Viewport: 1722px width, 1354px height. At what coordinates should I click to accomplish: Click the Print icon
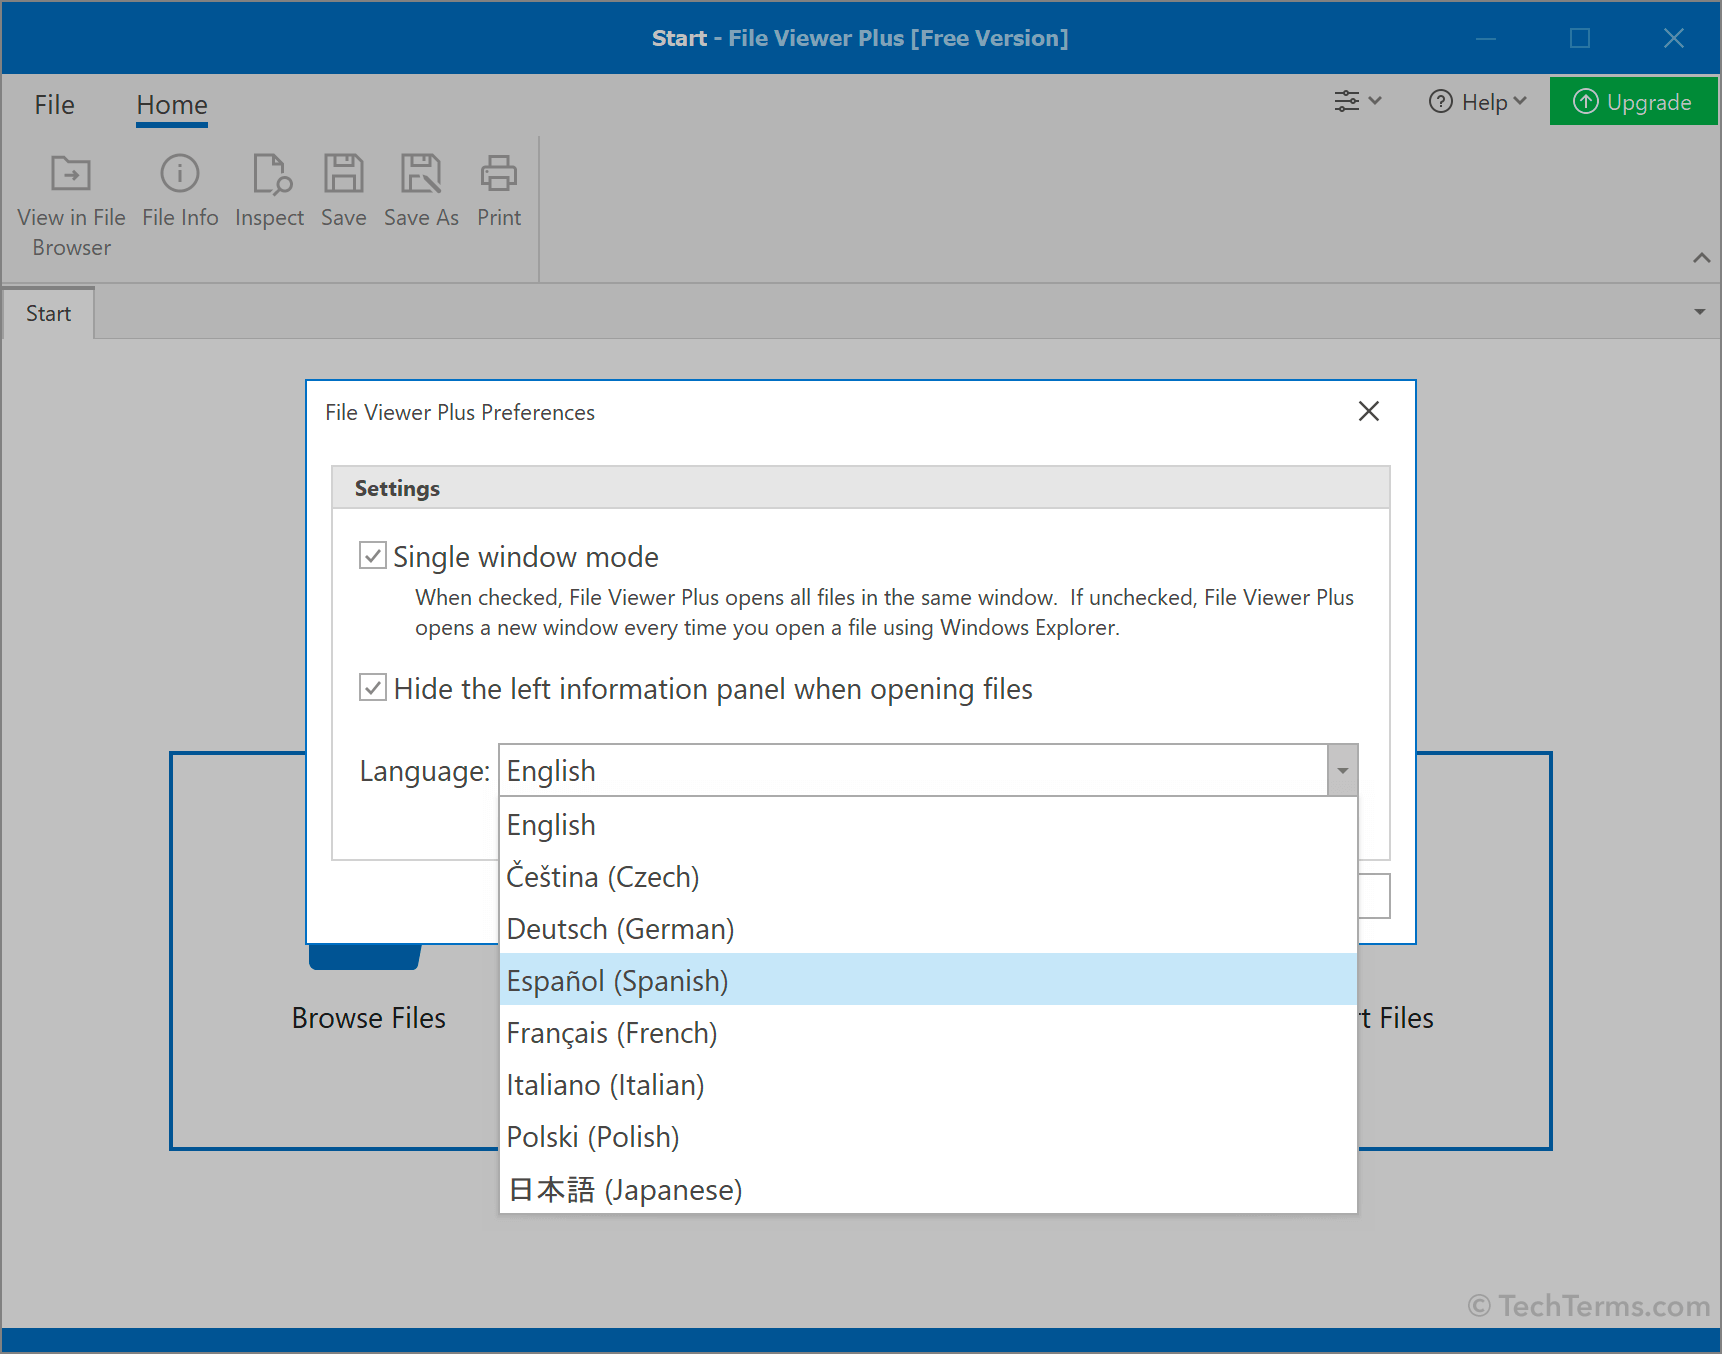point(499,174)
